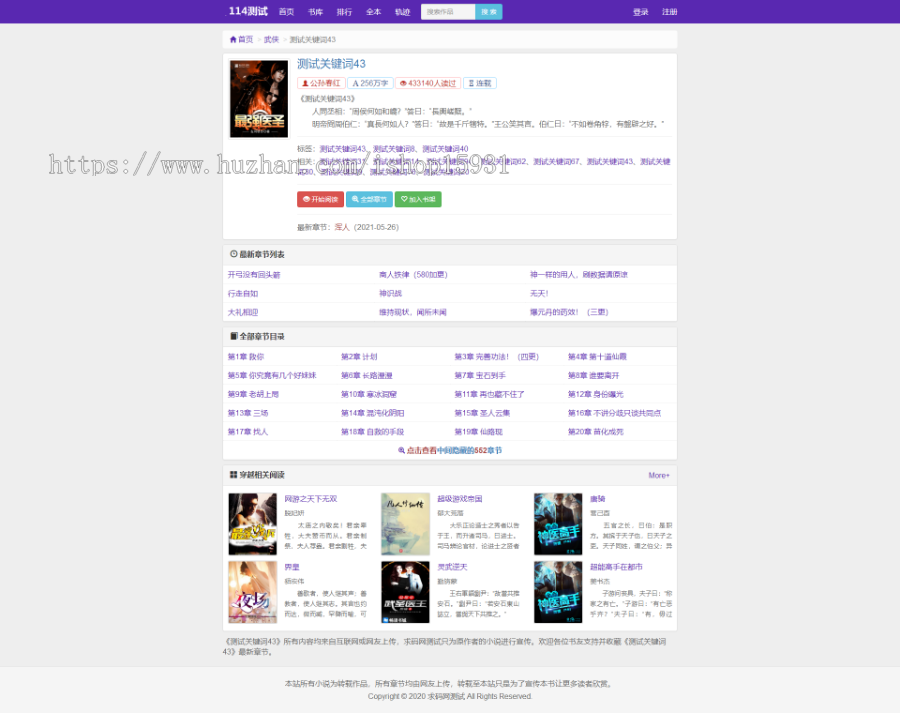The image size is (900, 713).
Task: Open related book title 网游之天下无双
Action: point(311,499)
